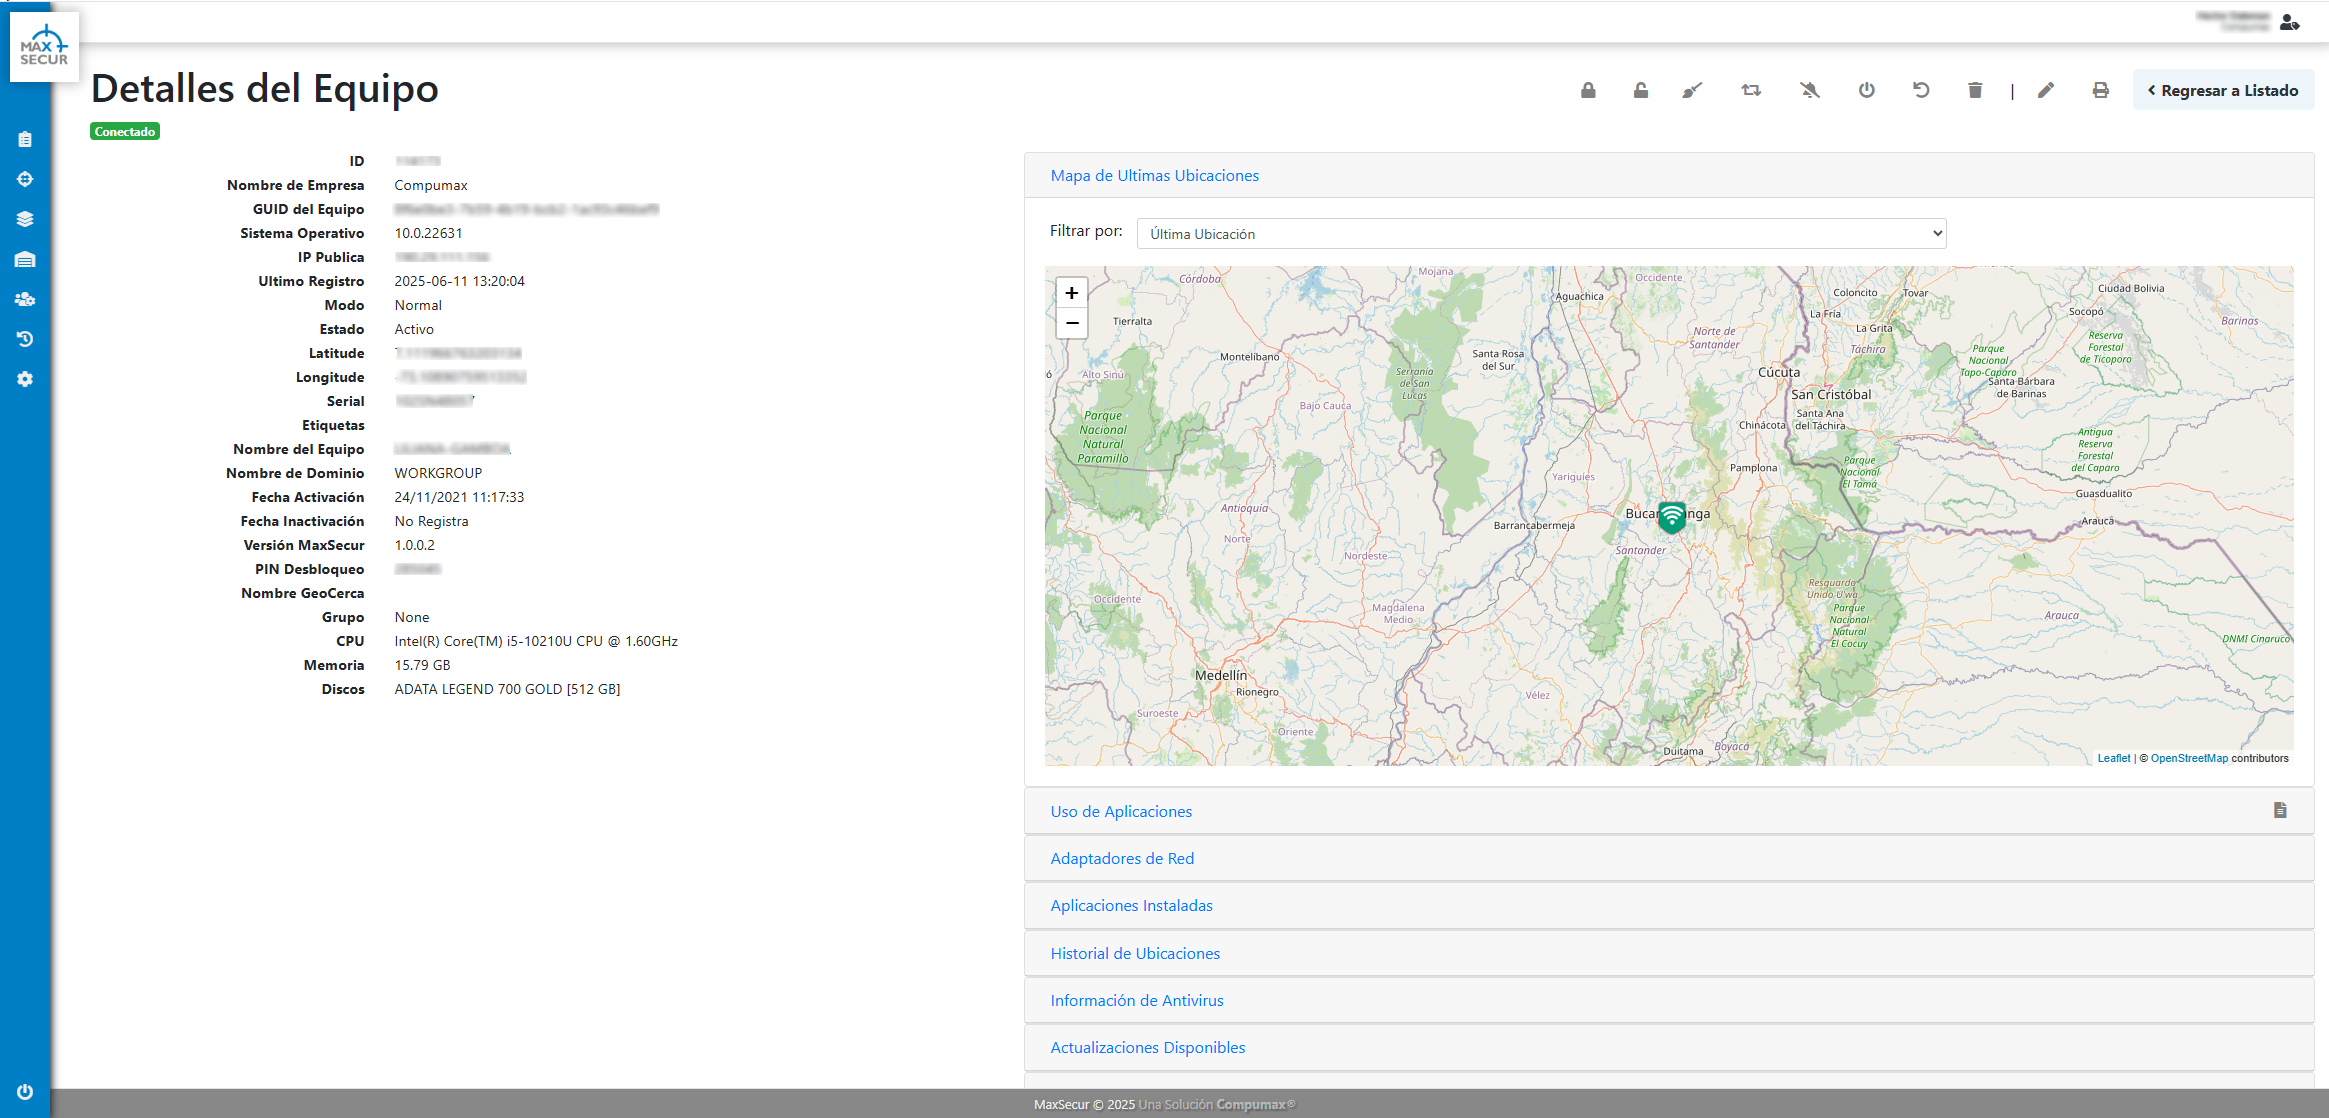Click the trash delete icon
Screen dimensions: 2329x1118
[1975, 90]
